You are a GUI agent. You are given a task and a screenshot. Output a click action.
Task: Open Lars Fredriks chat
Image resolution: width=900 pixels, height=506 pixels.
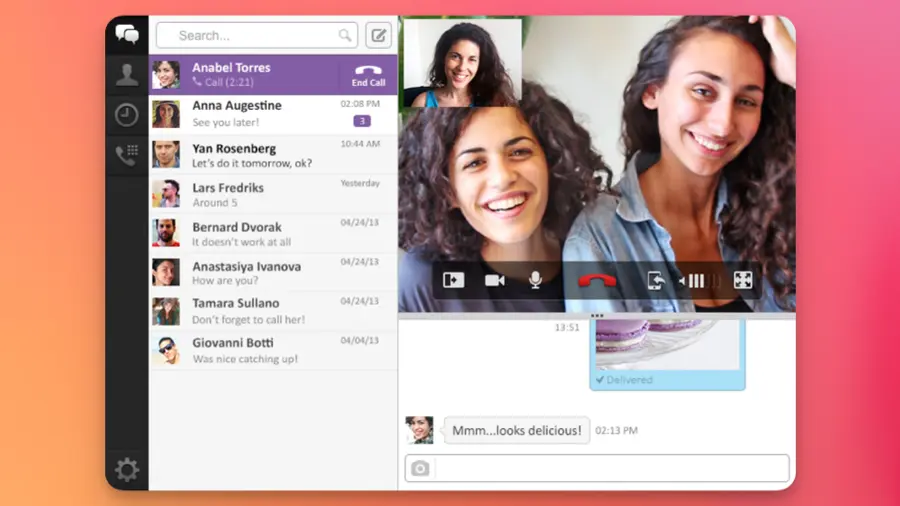tap(273, 194)
